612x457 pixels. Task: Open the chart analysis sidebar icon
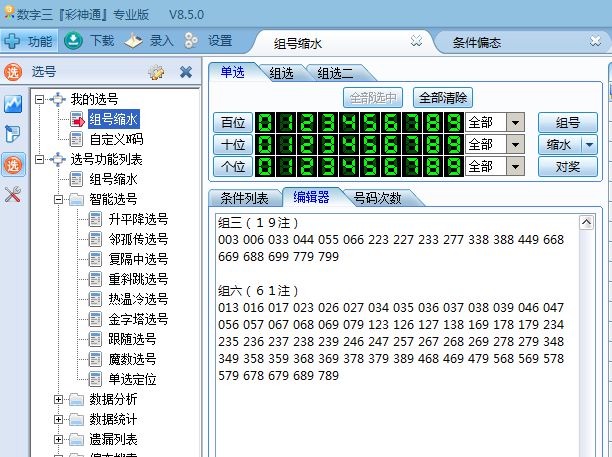tap(13, 104)
